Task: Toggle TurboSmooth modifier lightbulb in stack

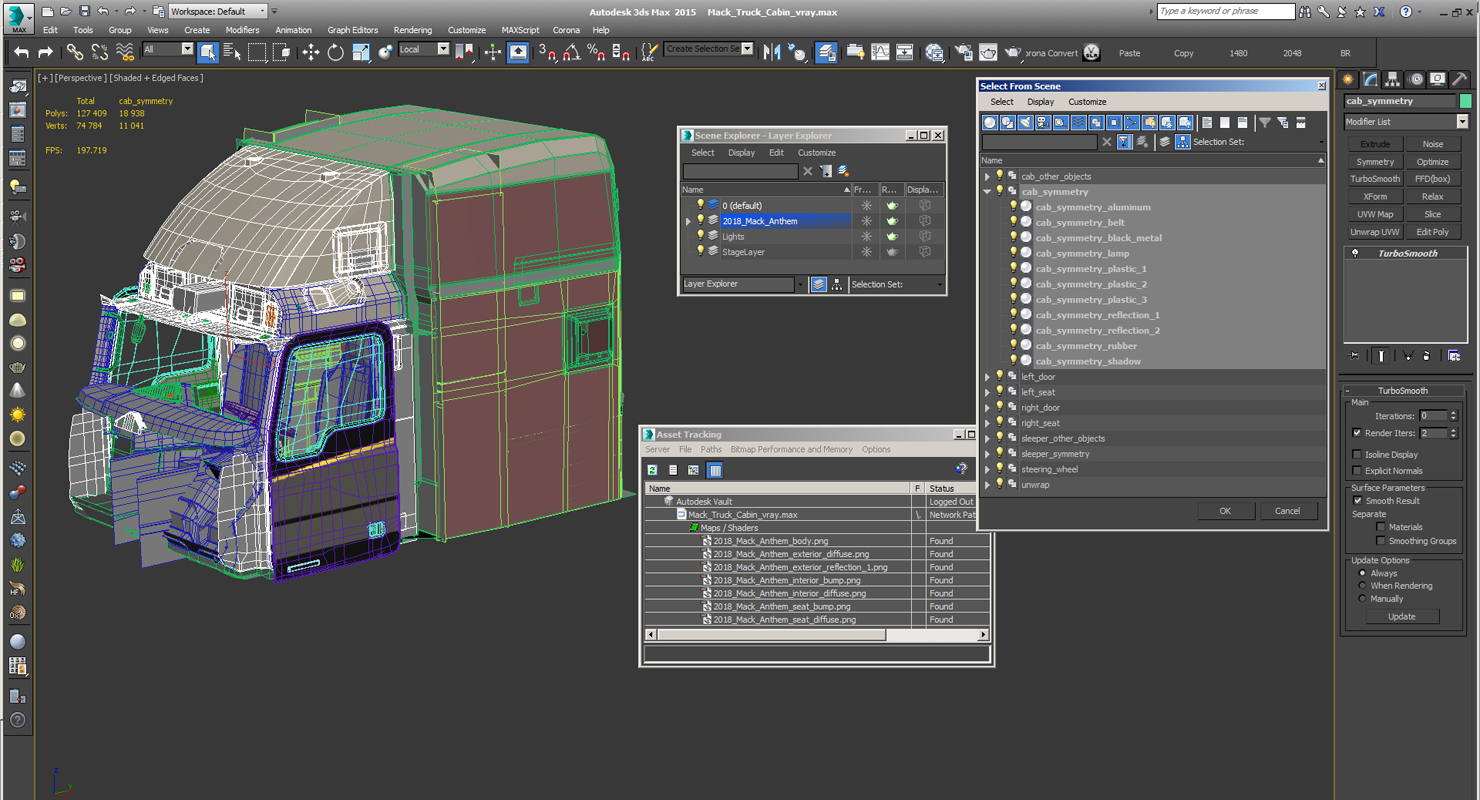Action: click(1355, 253)
